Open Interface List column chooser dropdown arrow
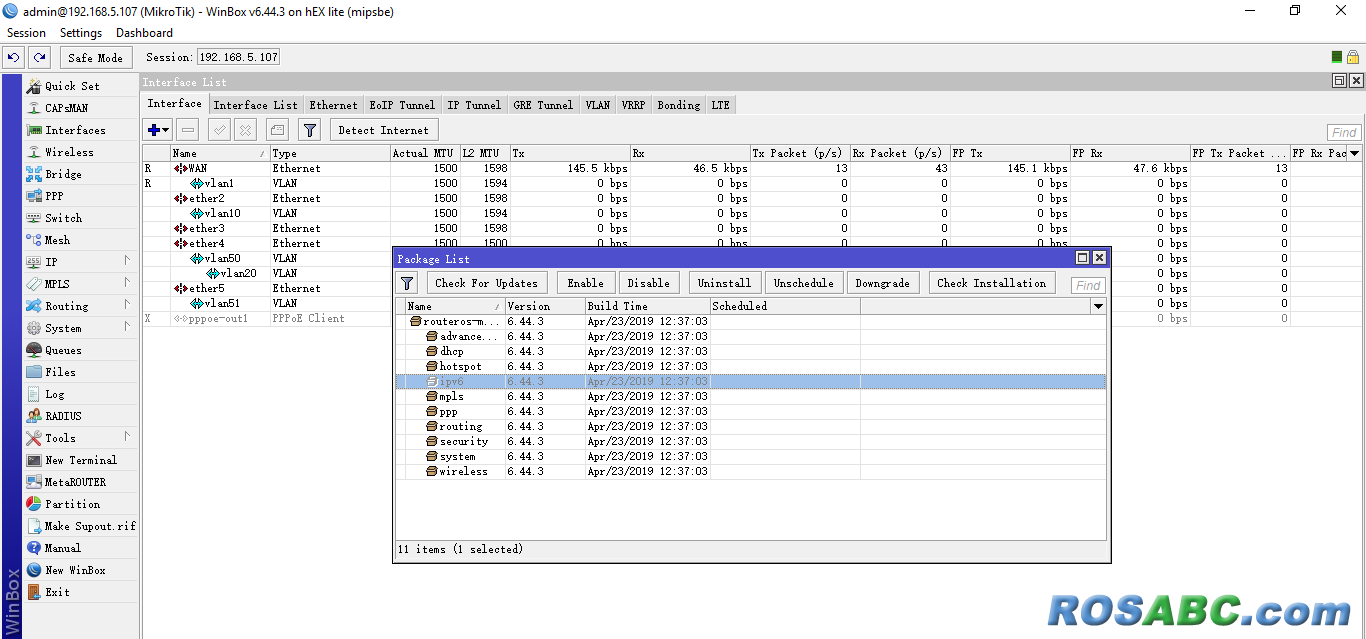 point(1355,153)
